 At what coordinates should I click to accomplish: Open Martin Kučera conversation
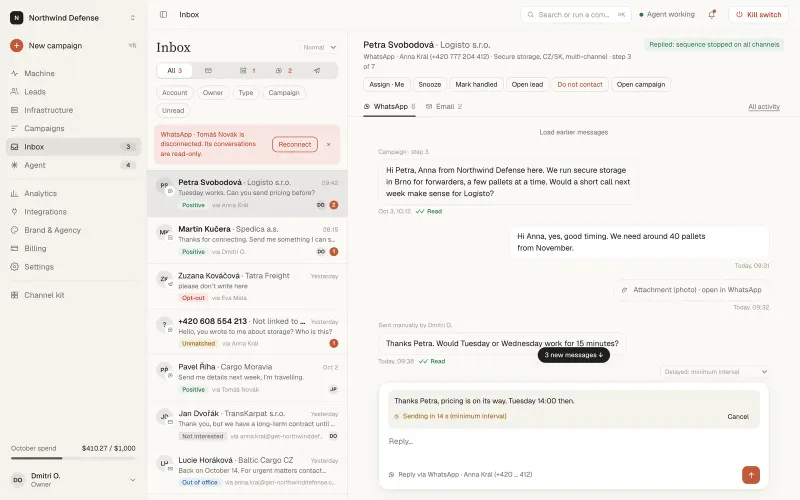247,240
